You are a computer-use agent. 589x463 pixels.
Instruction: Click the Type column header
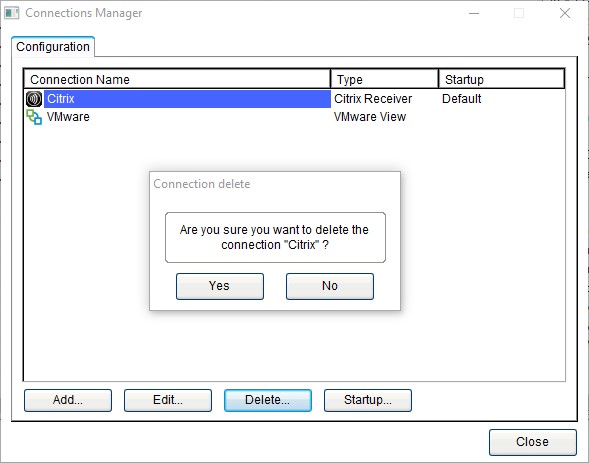pyautogui.click(x=385, y=79)
